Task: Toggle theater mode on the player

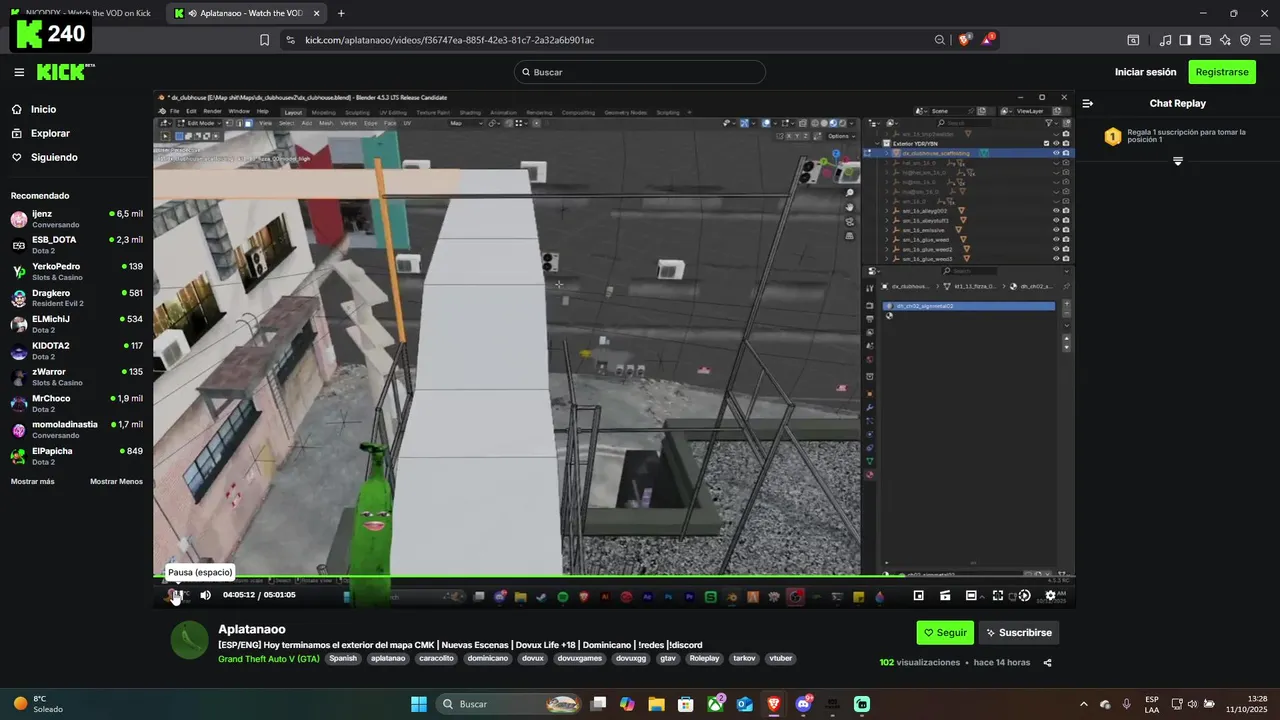Action: pyautogui.click(x=971, y=595)
